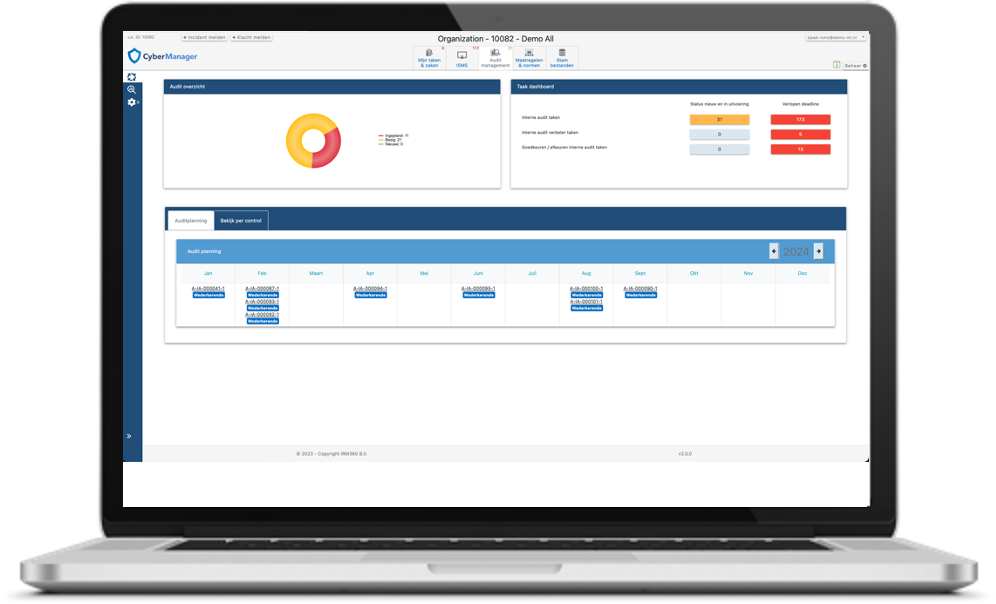
Task: Open the sidebar settings gear dropdown
Action: coord(132,103)
